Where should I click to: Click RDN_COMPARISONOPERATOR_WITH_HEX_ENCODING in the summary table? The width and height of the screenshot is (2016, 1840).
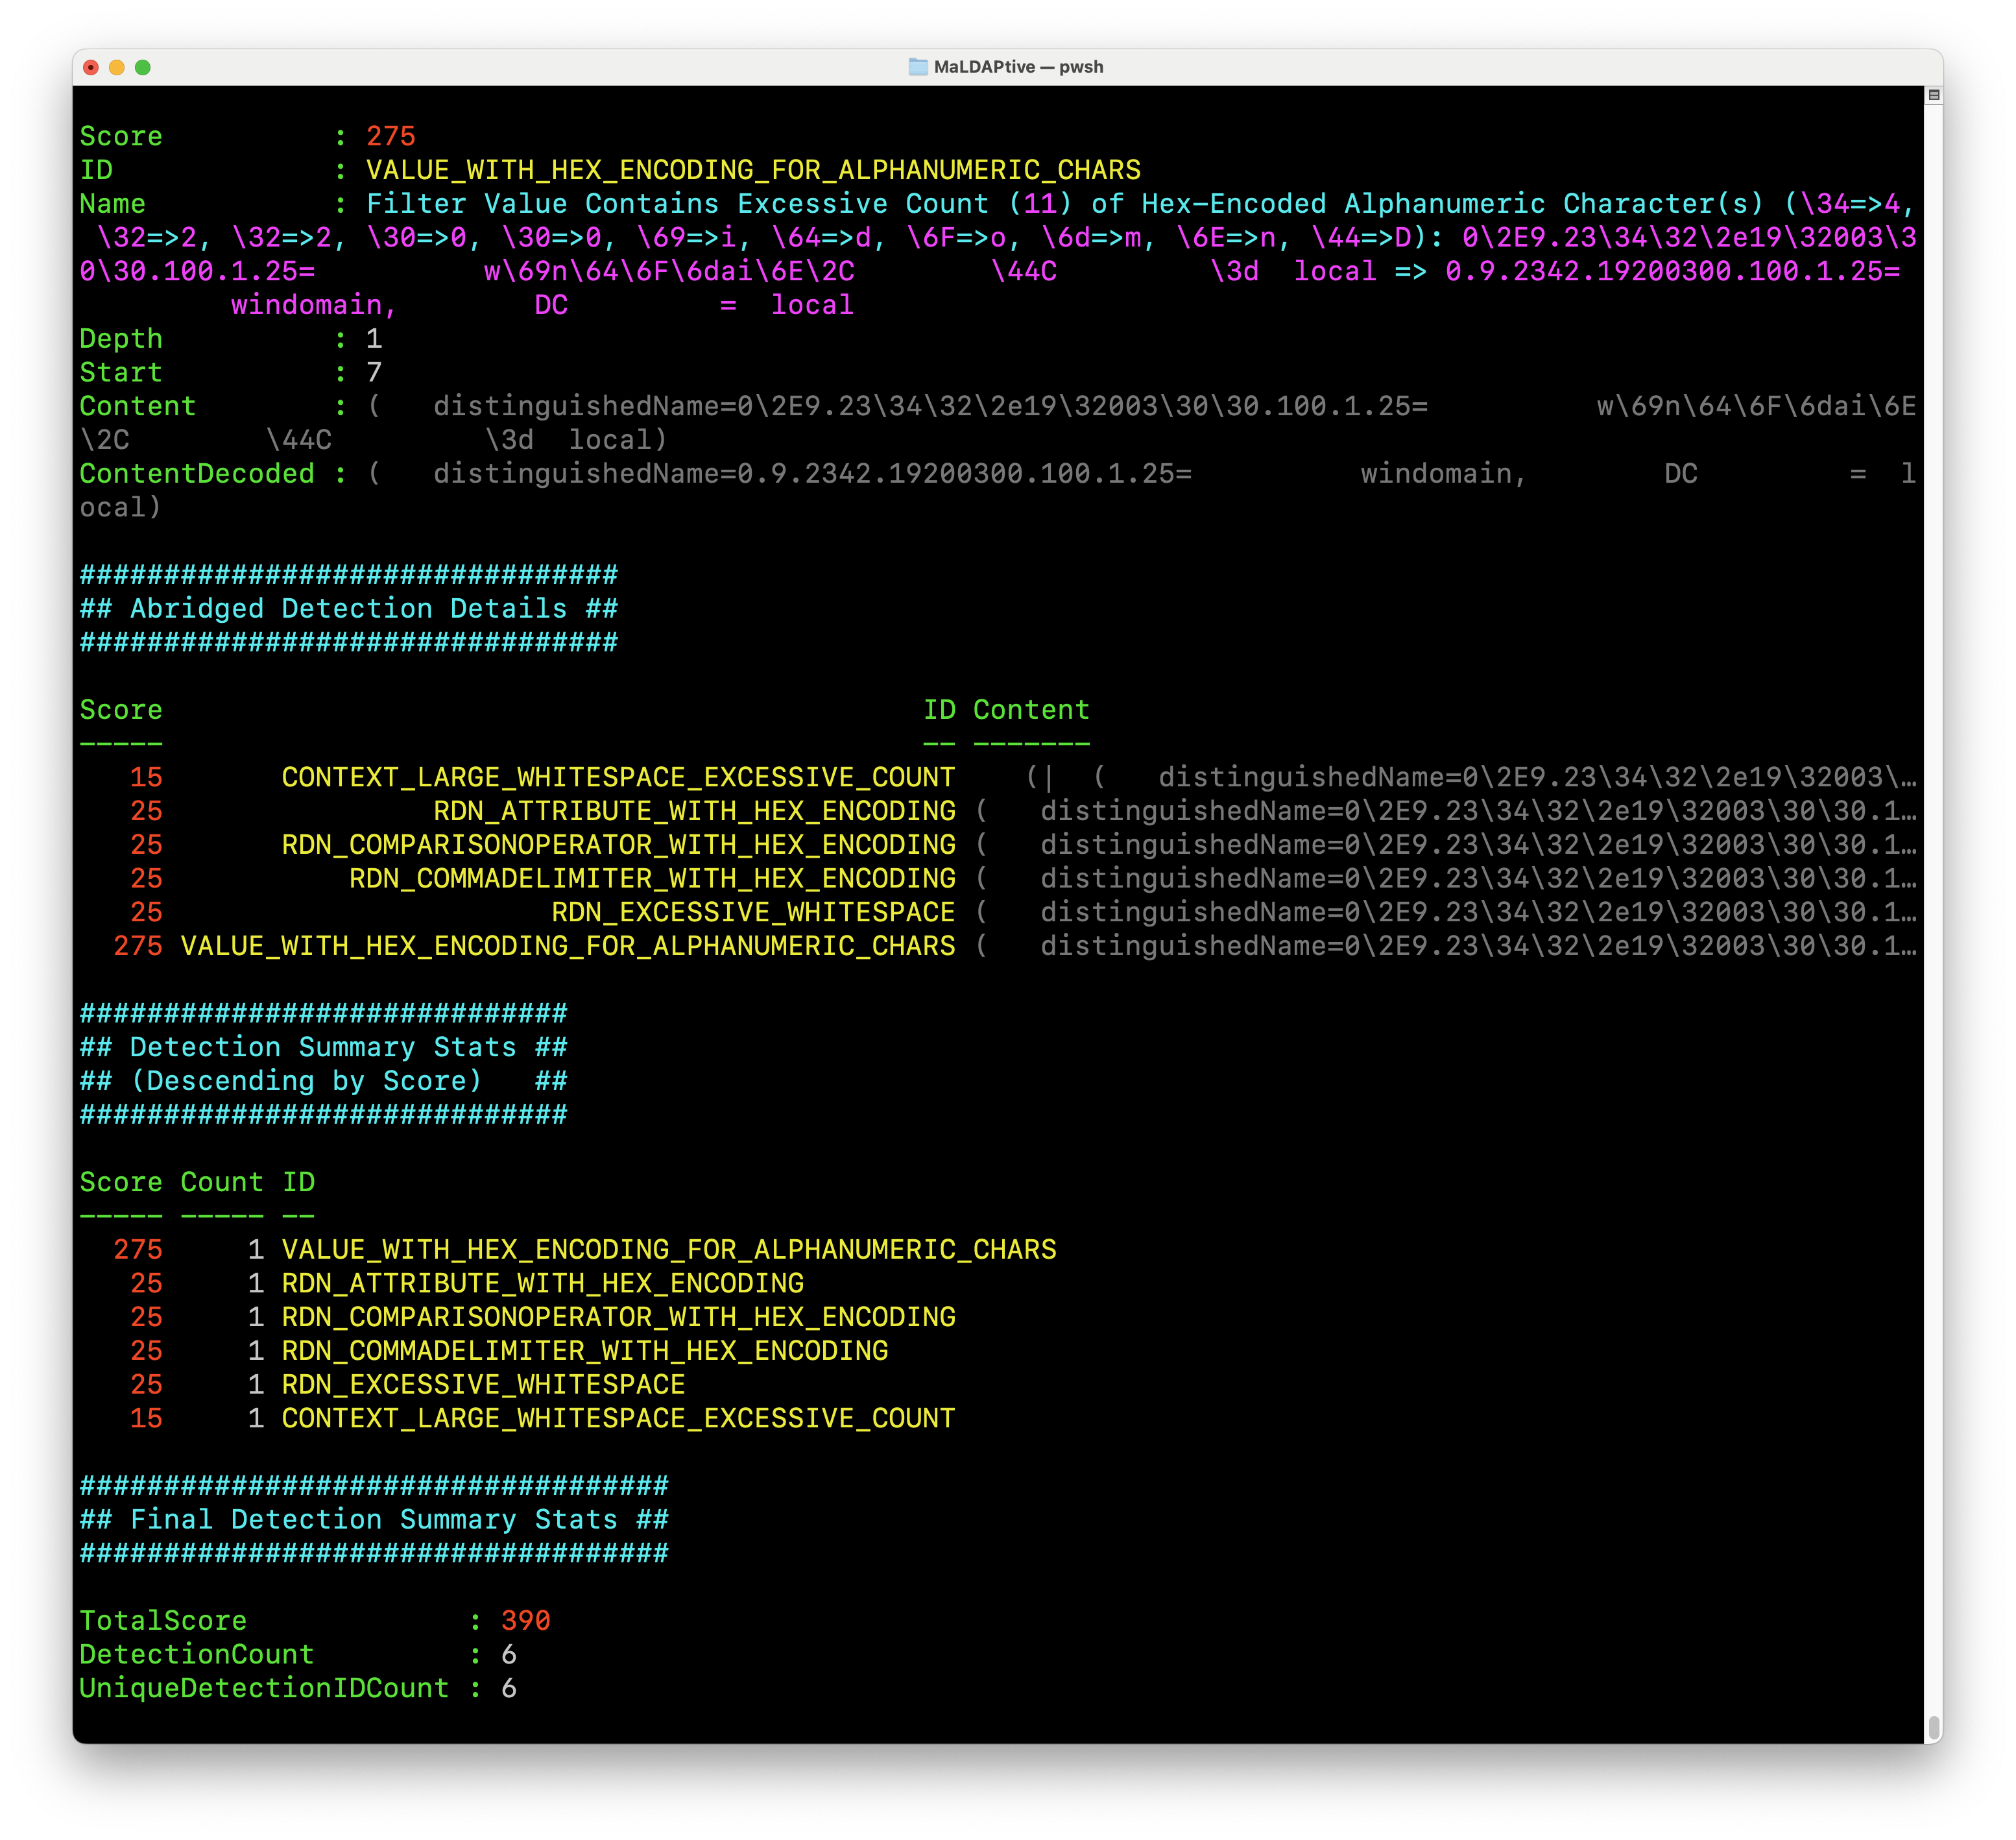[618, 1318]
